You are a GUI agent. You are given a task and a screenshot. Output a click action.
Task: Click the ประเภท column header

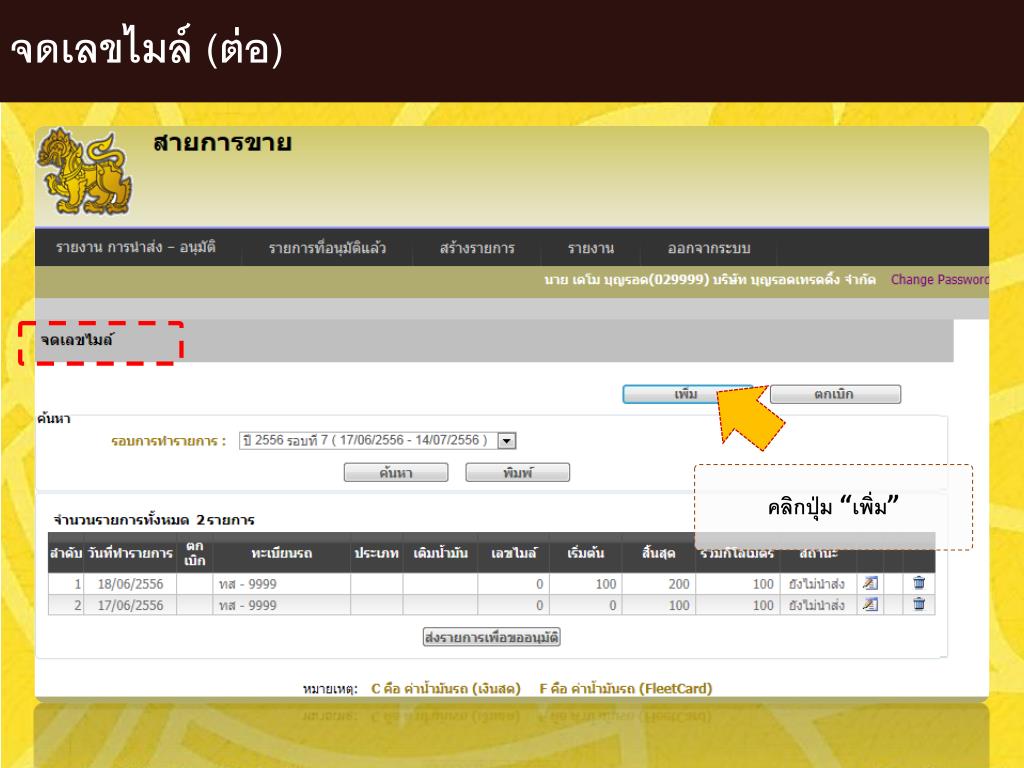(x=376, y=553)
